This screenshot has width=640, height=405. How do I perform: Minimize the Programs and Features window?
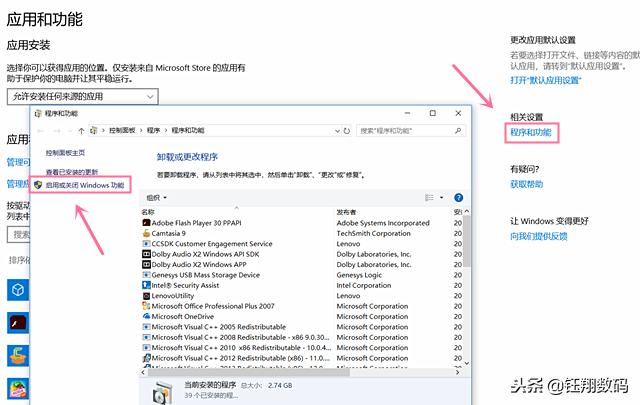click(x=407, y=113)
